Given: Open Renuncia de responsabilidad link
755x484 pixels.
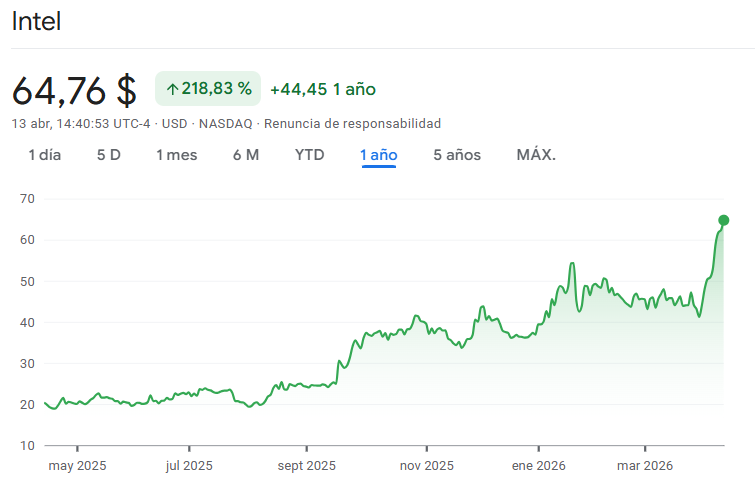Looking at the screenshot, I should click(x=352, y=124).
